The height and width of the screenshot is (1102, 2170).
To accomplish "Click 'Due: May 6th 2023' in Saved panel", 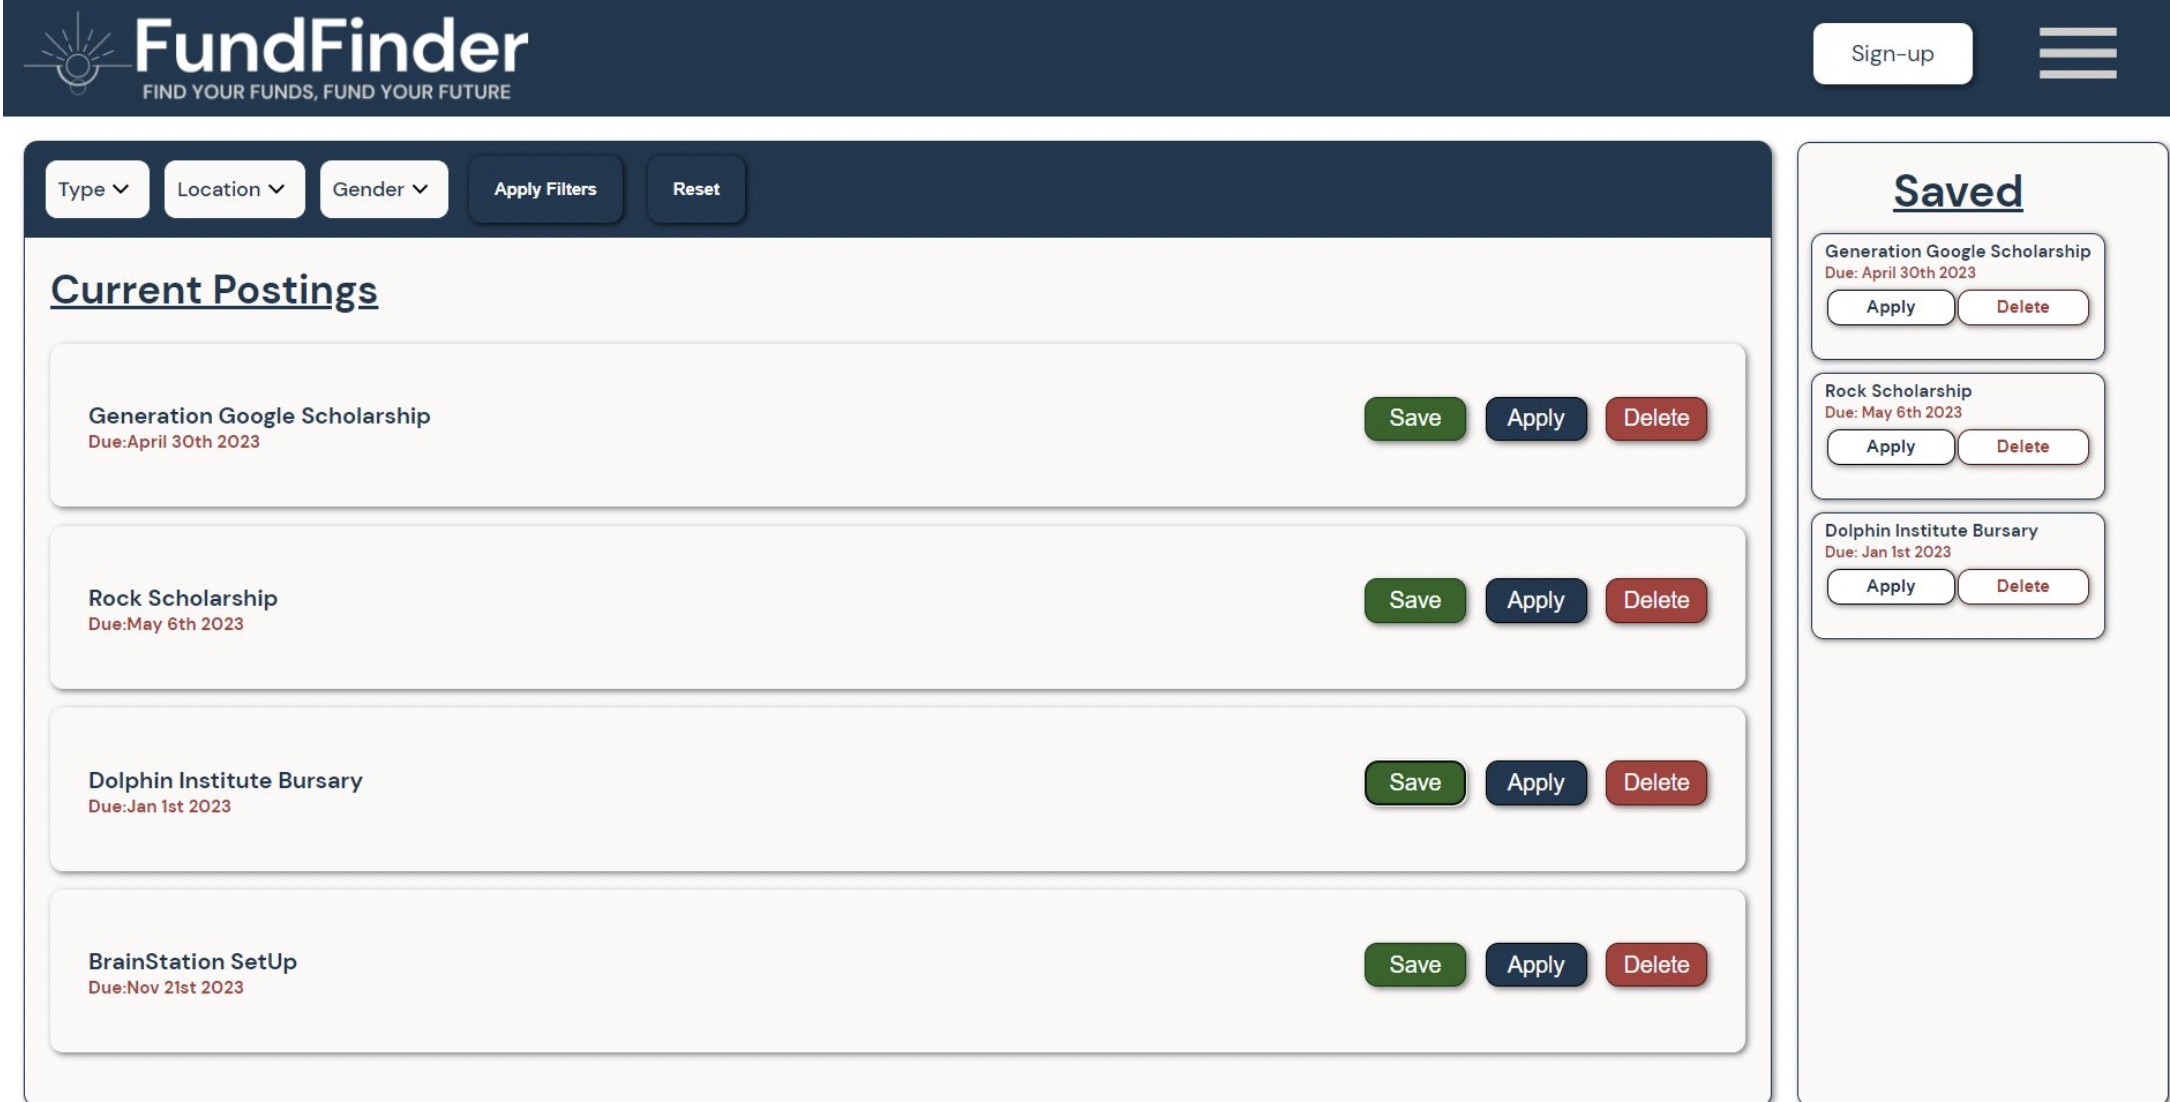I will point(1893,412).
